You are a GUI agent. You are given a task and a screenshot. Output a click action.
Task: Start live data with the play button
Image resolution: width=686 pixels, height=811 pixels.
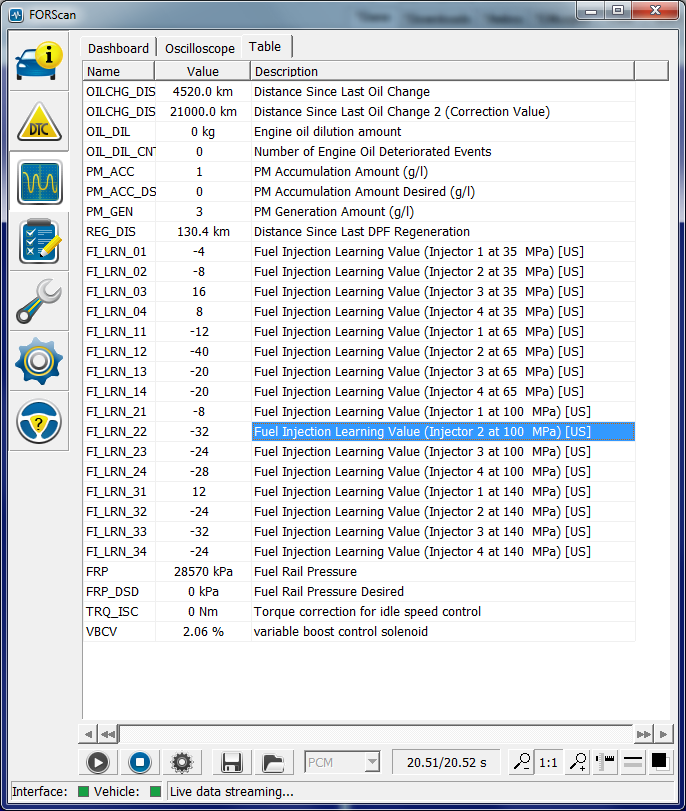tap(97, 763)
